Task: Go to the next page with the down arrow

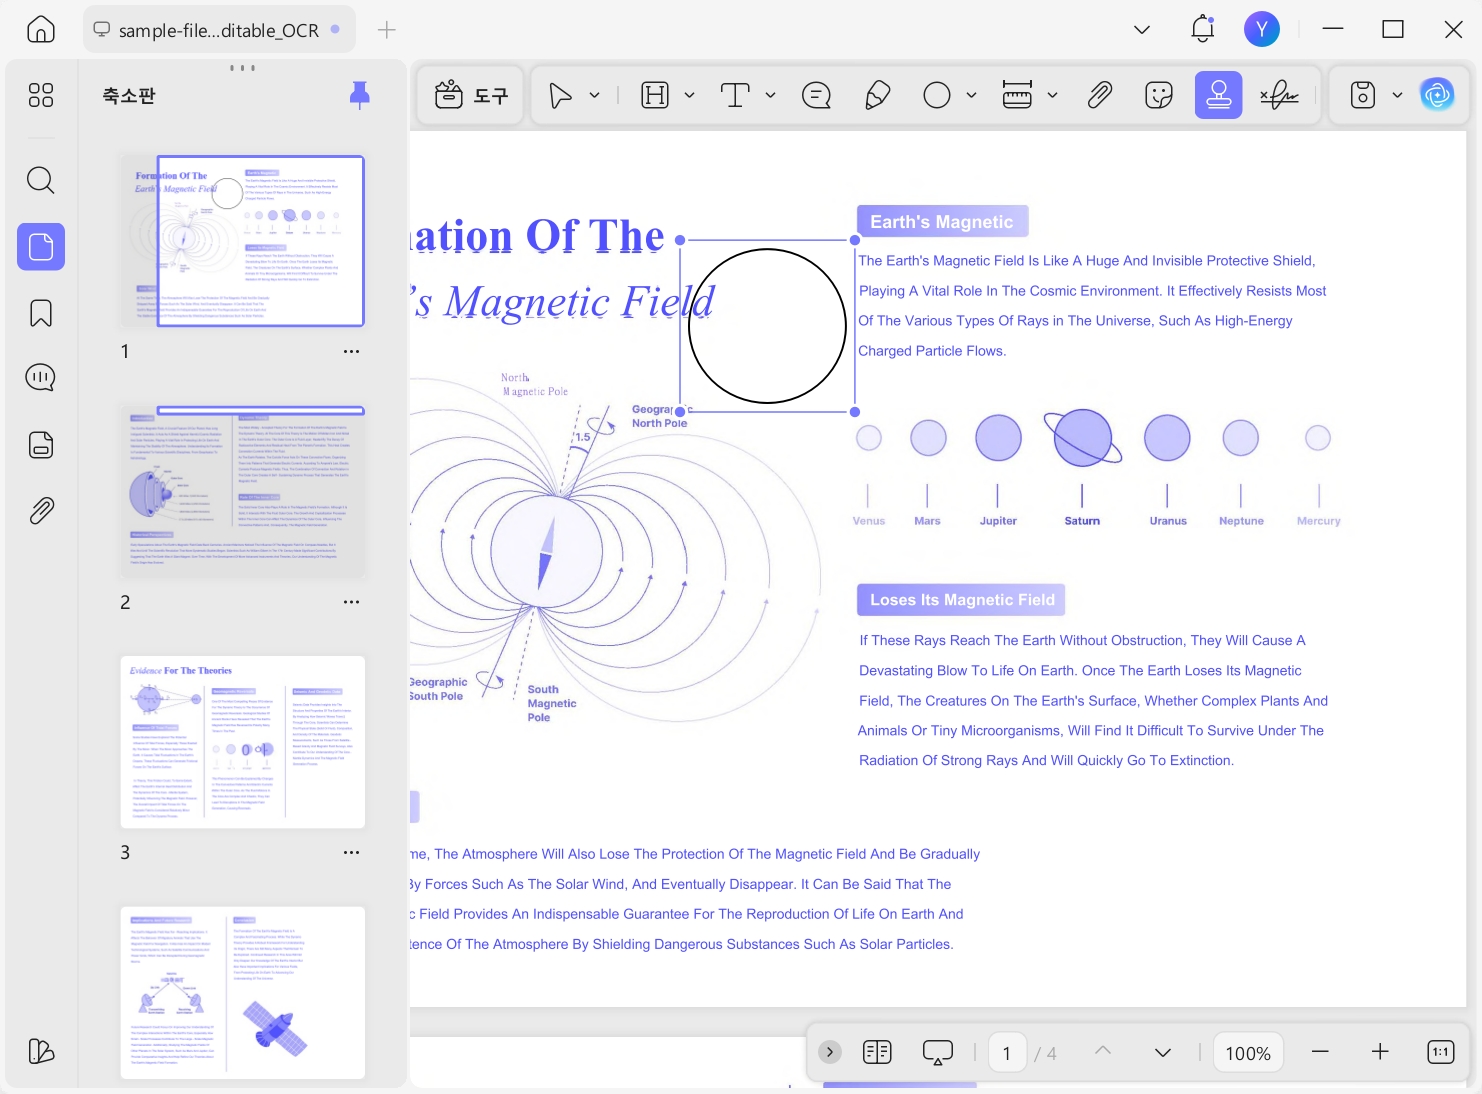Action: (x=1162, y=1053)
